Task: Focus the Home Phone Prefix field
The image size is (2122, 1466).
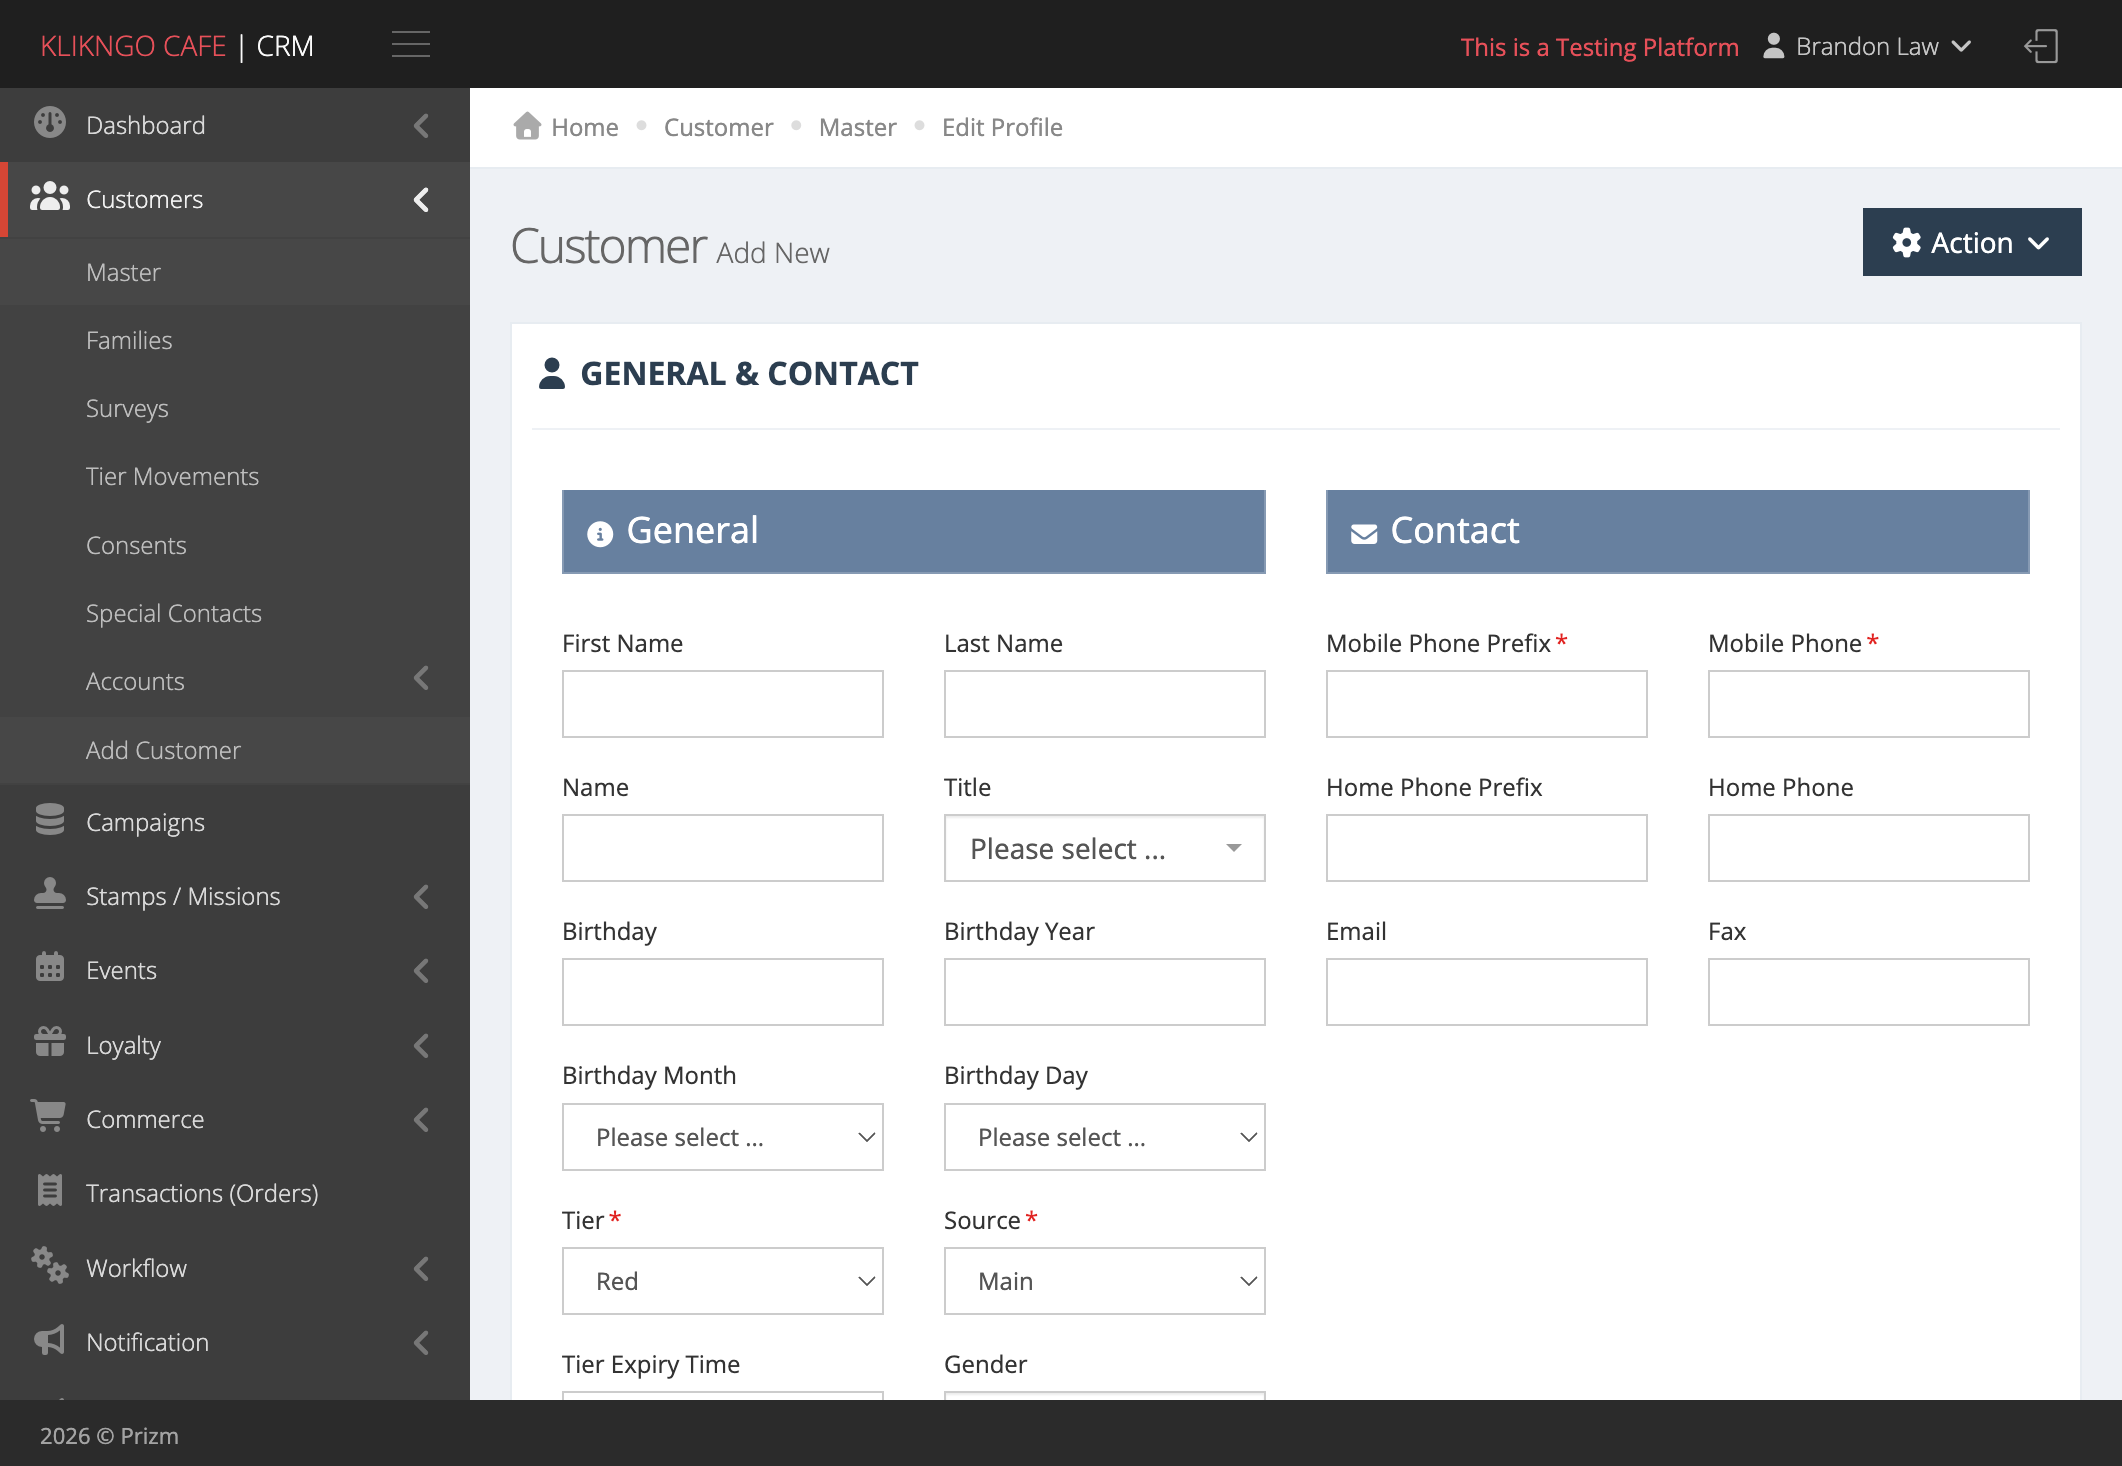Action: [x=1486, y=848]
